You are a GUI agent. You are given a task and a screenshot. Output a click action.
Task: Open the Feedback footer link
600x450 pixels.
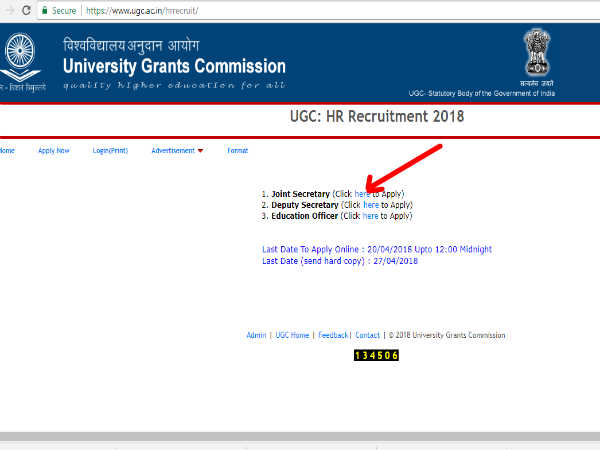pyautogui.click(x=333, y=335)
